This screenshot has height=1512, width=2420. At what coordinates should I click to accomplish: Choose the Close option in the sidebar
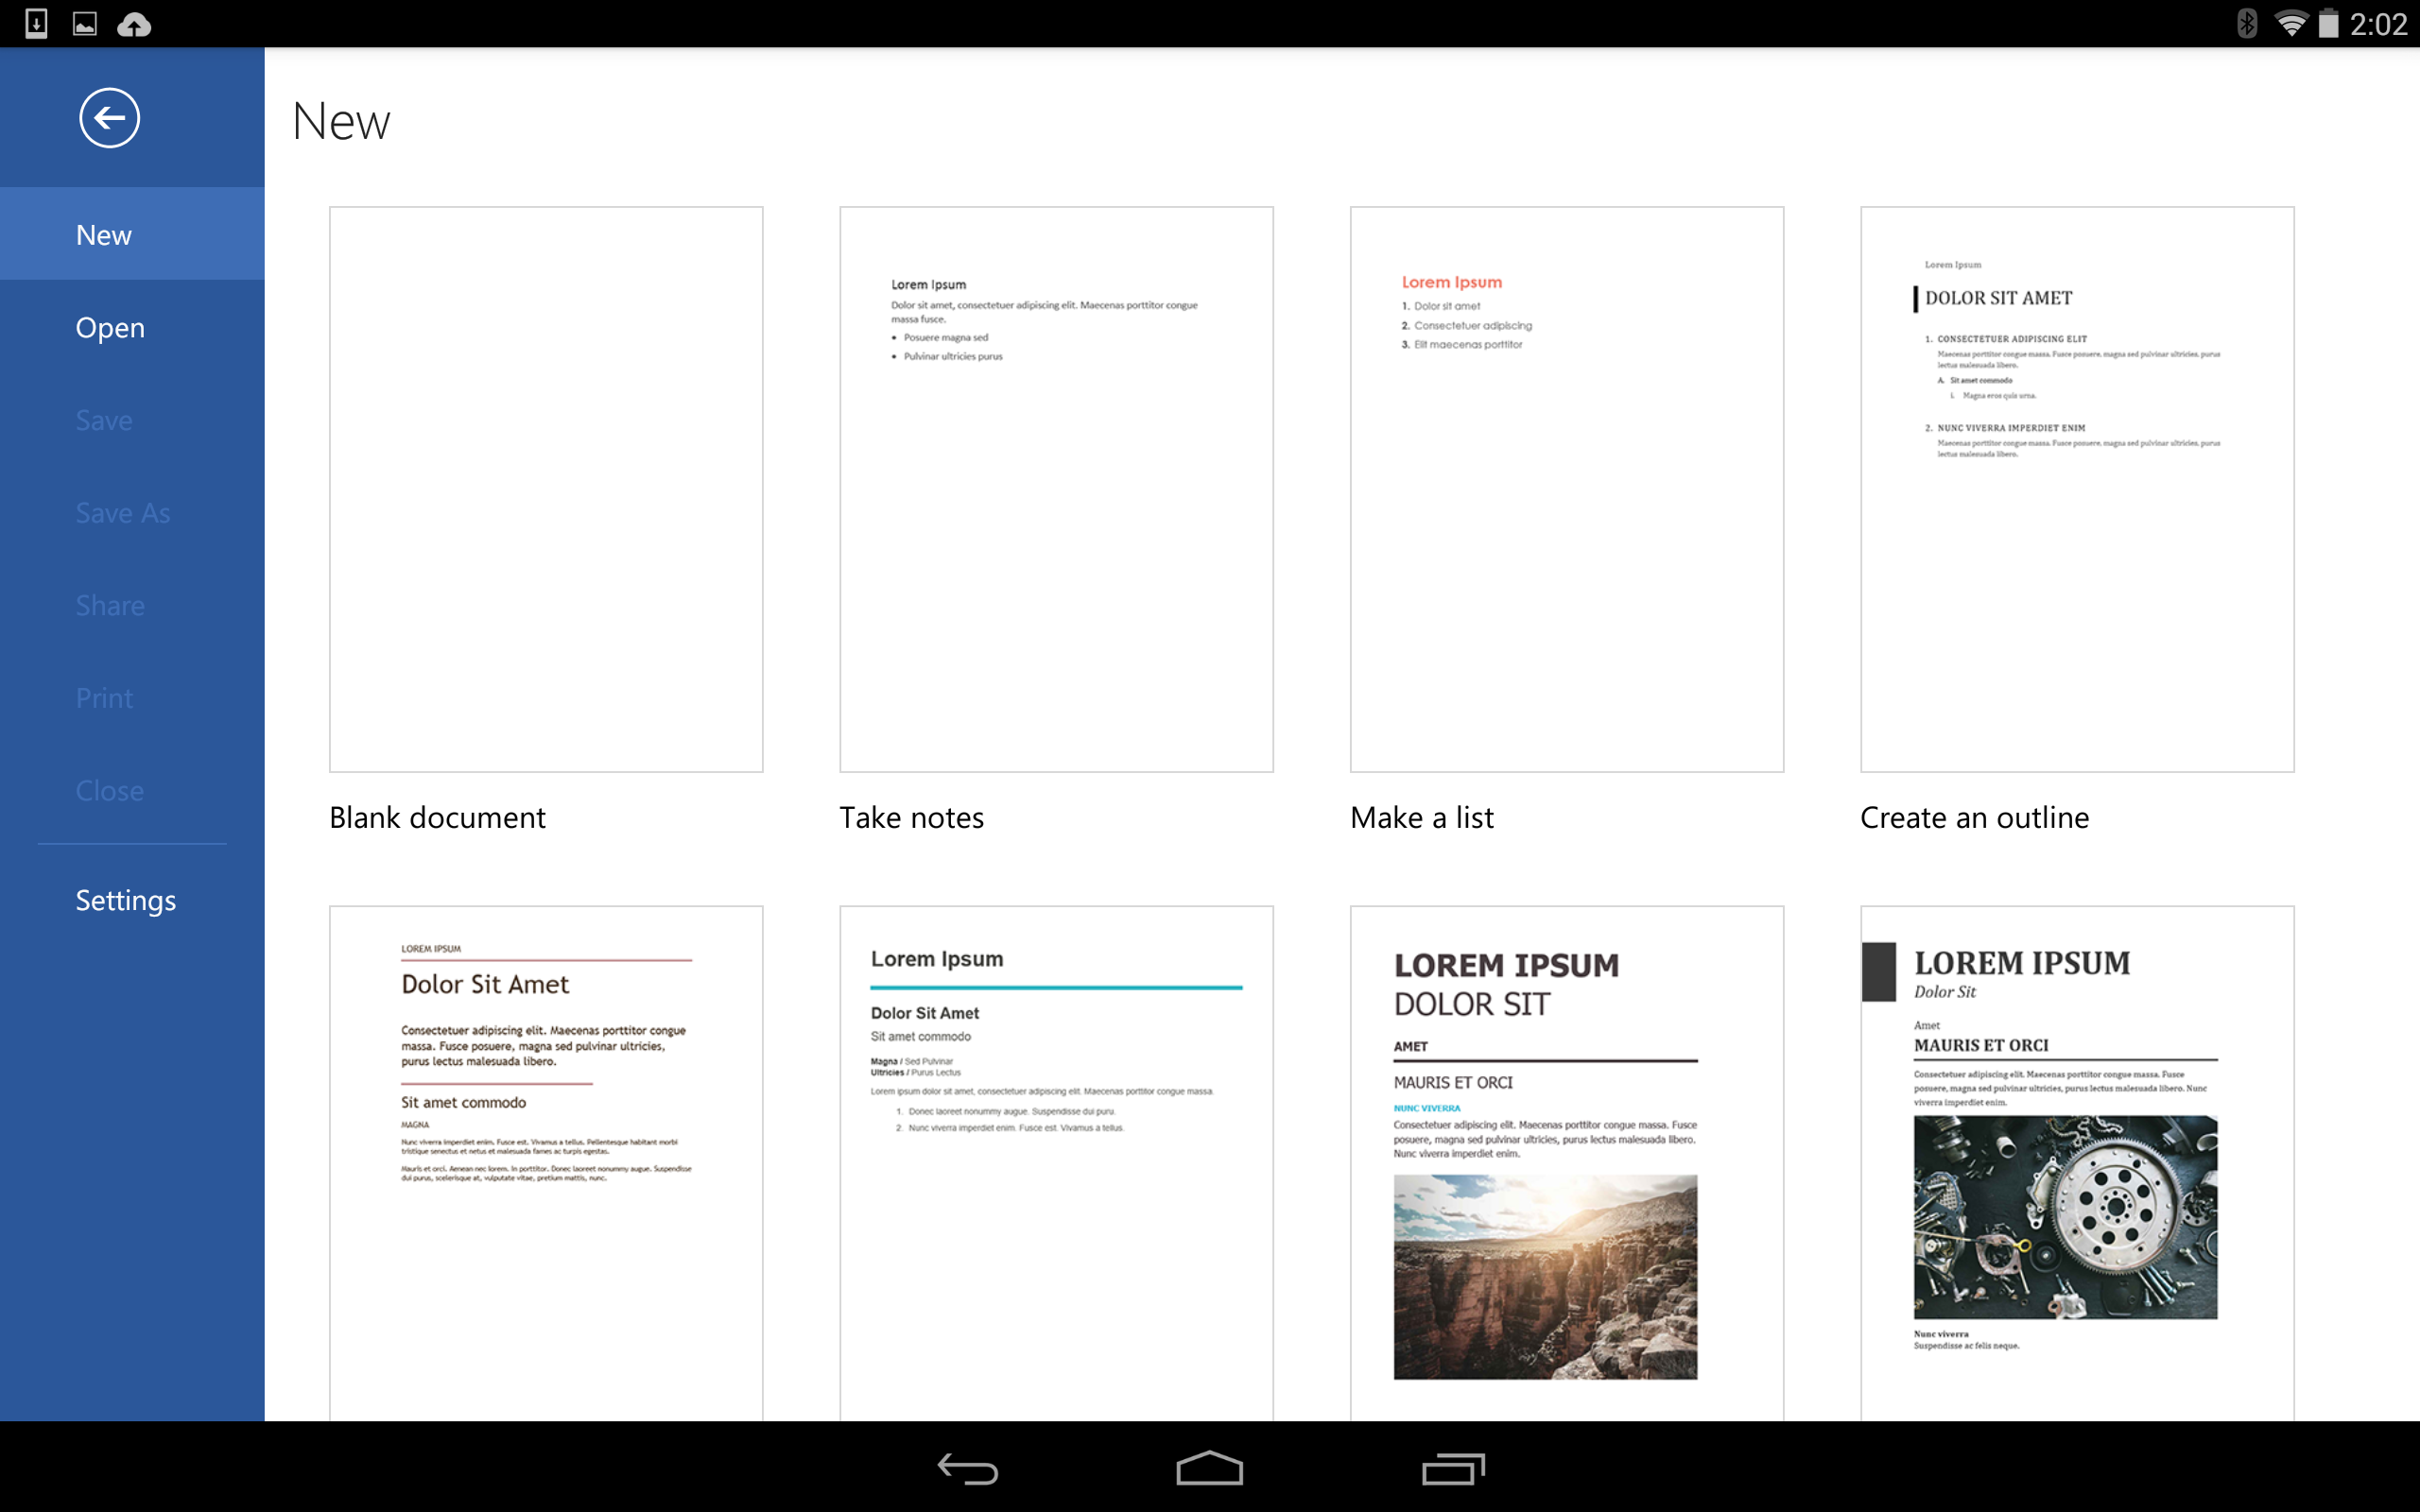pos(109,790)
